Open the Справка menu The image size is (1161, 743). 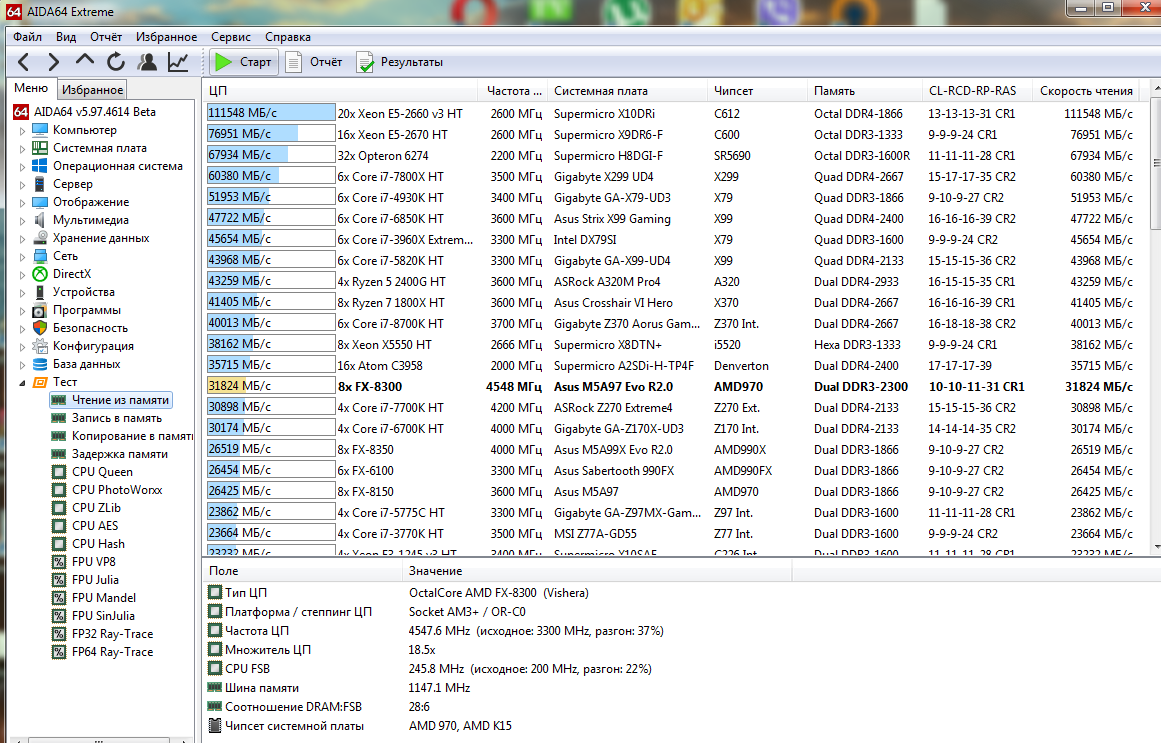pos(288,37)
